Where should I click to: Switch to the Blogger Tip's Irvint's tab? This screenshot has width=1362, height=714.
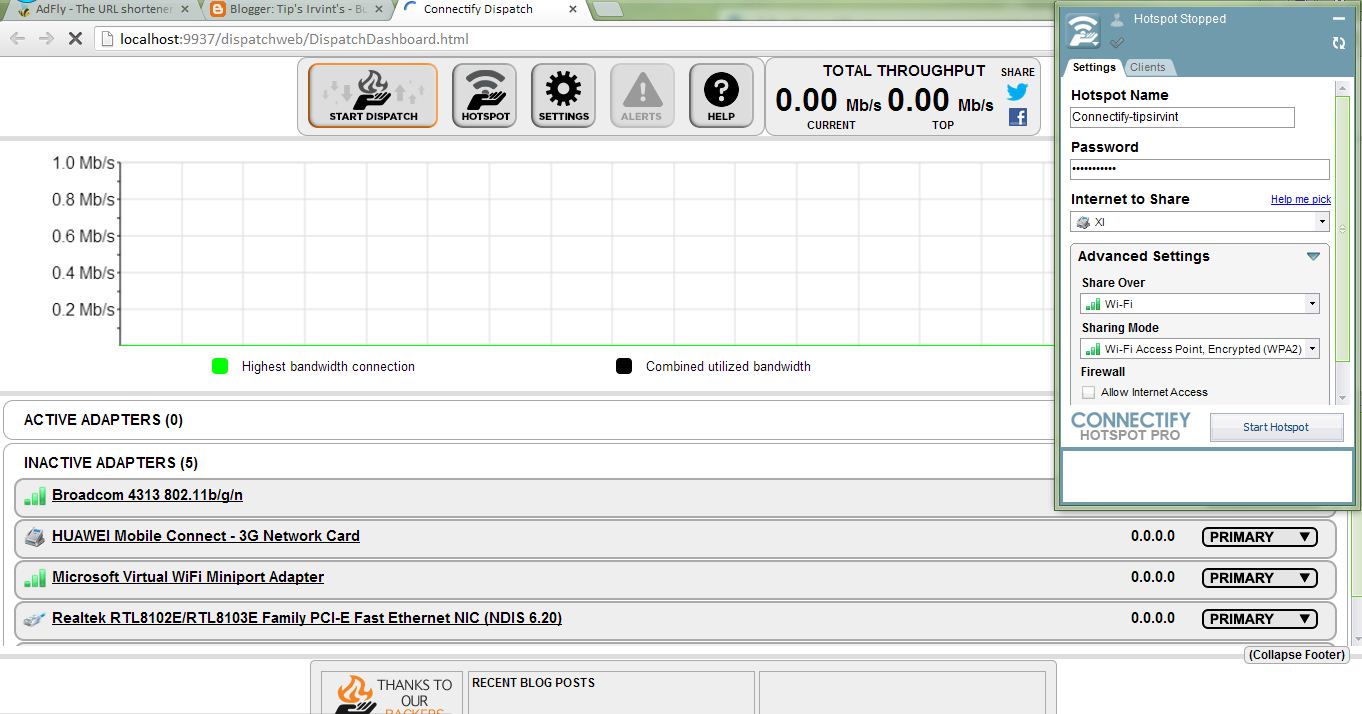295,9
